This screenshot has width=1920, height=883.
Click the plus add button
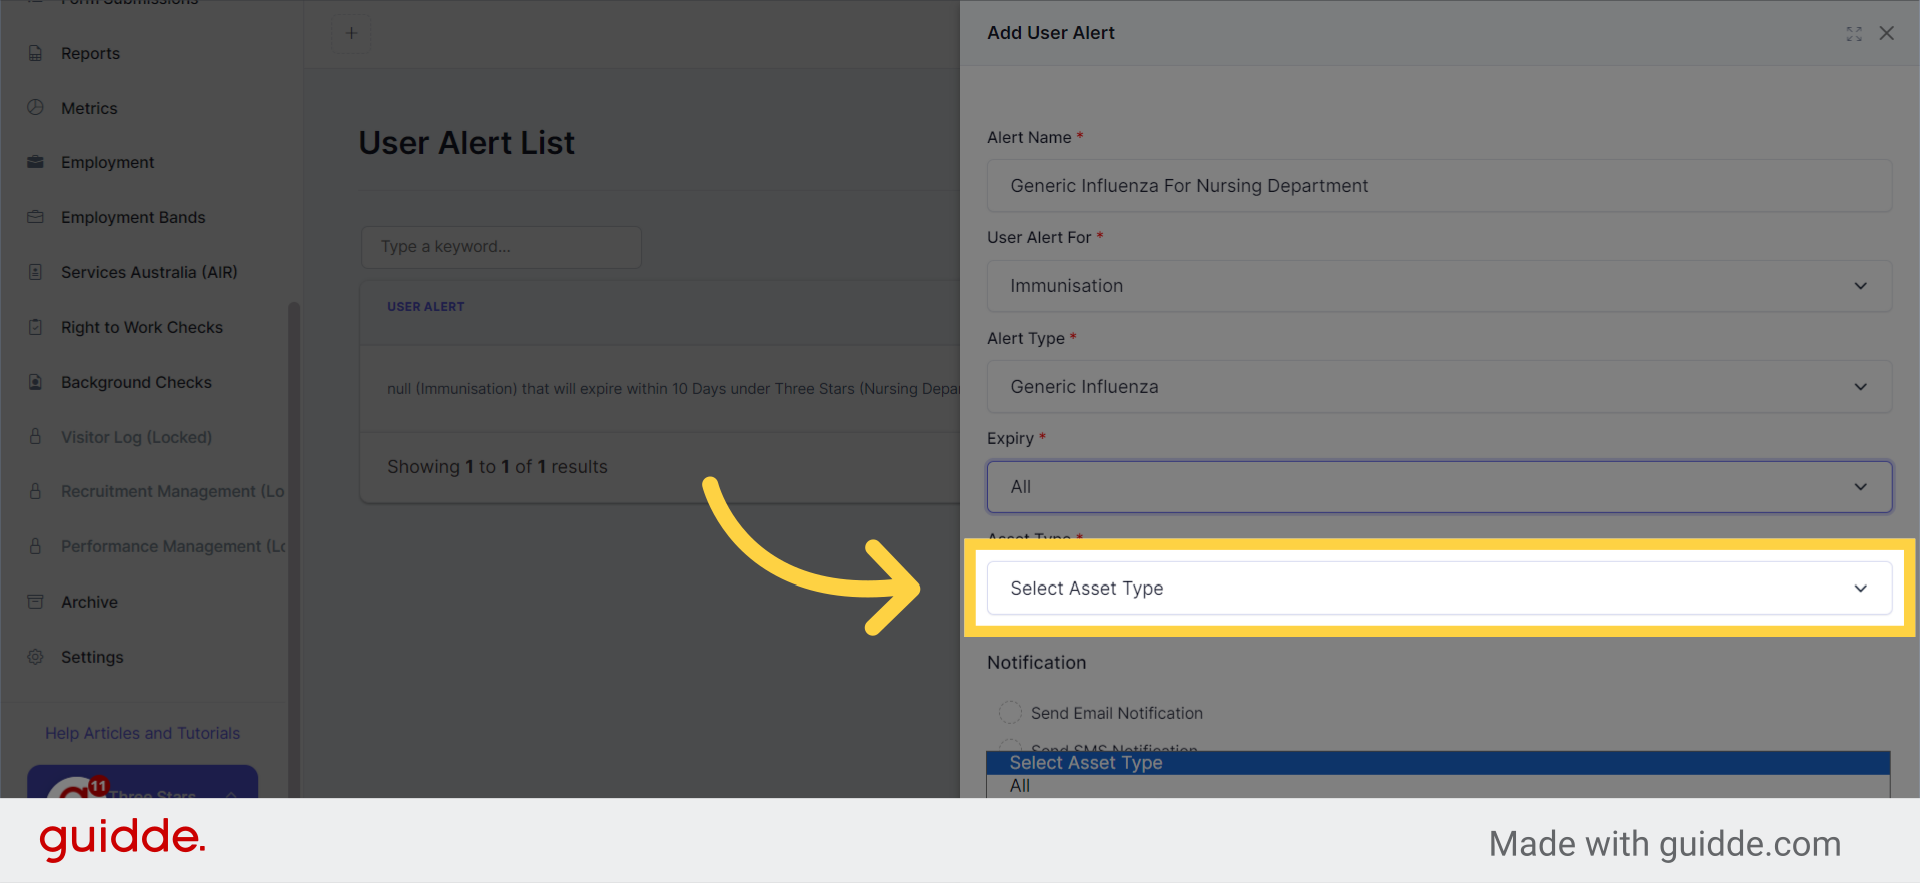[351, 33]
